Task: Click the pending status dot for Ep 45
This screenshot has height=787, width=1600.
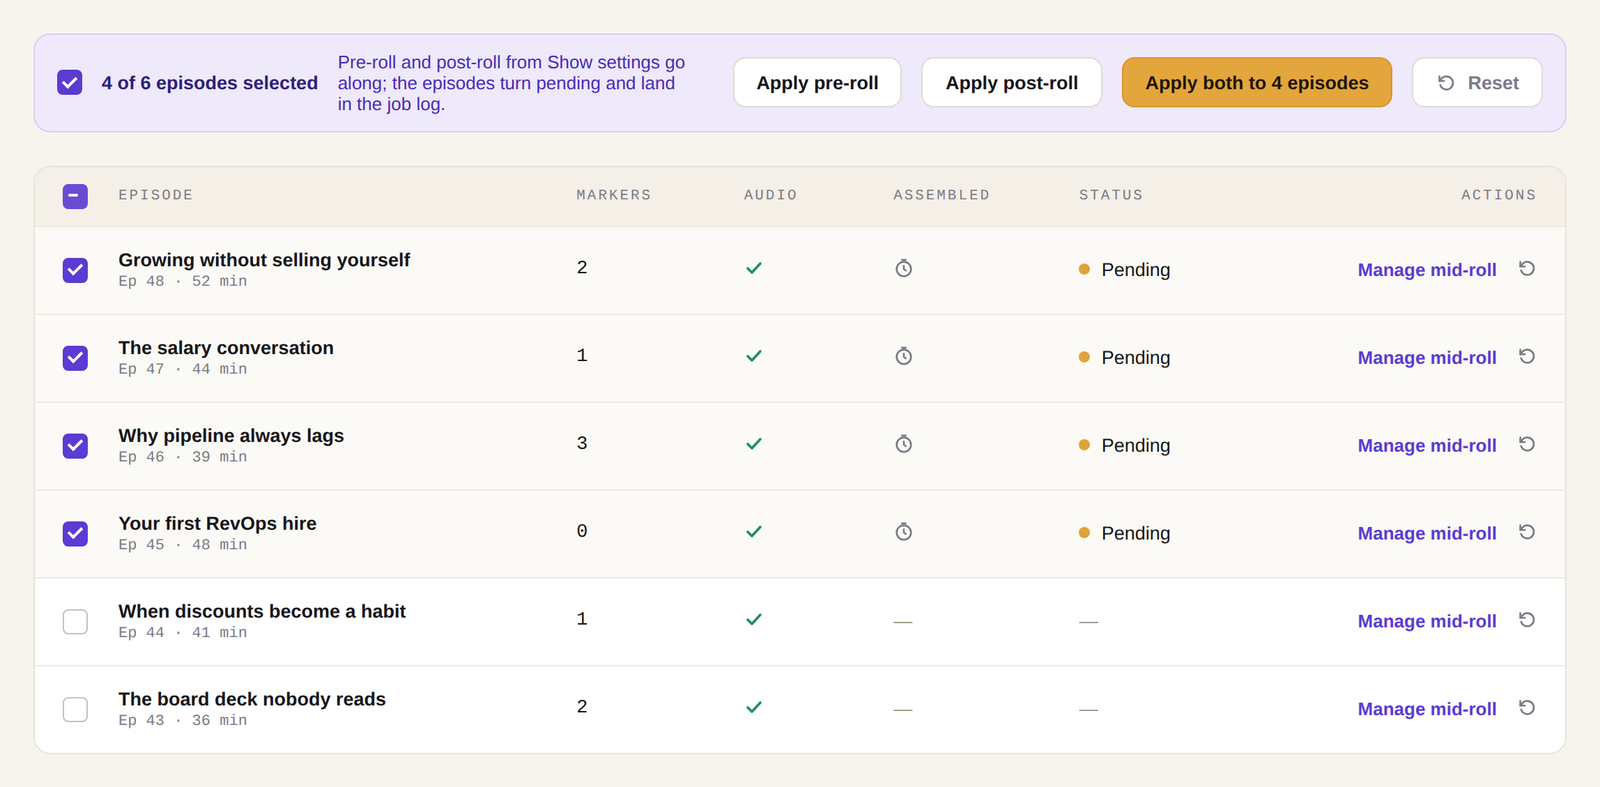Action: tap(1084, 533)
